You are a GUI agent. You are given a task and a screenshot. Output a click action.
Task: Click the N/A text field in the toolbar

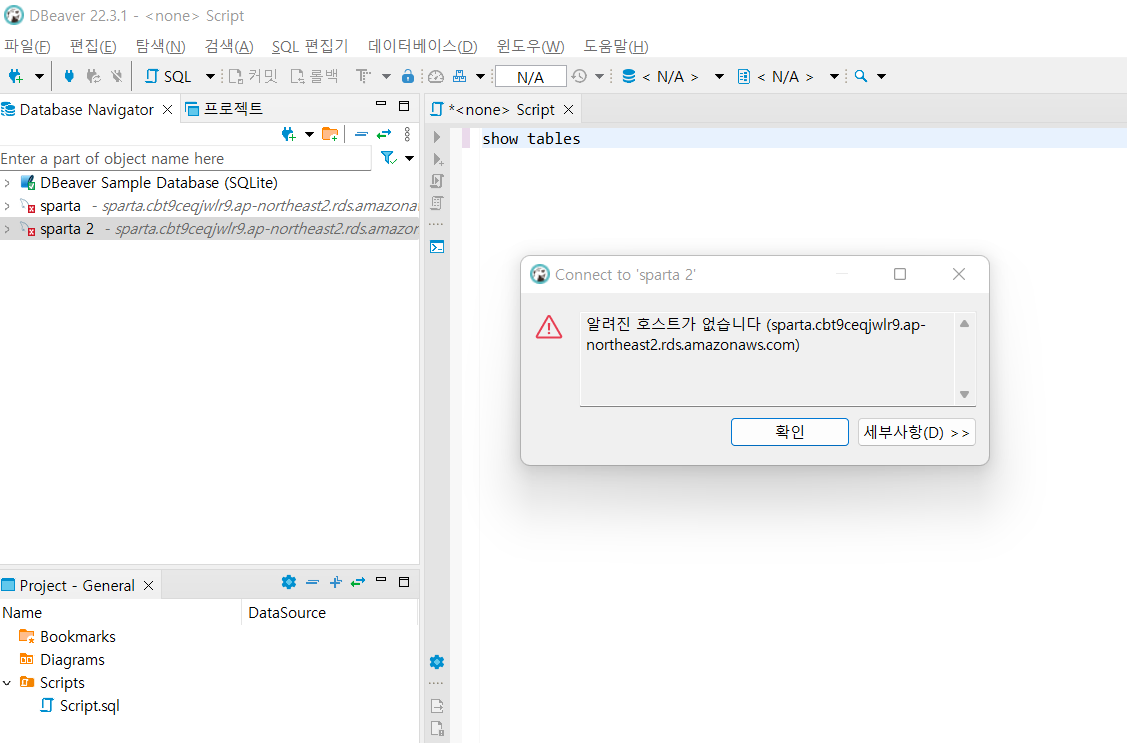530,77
